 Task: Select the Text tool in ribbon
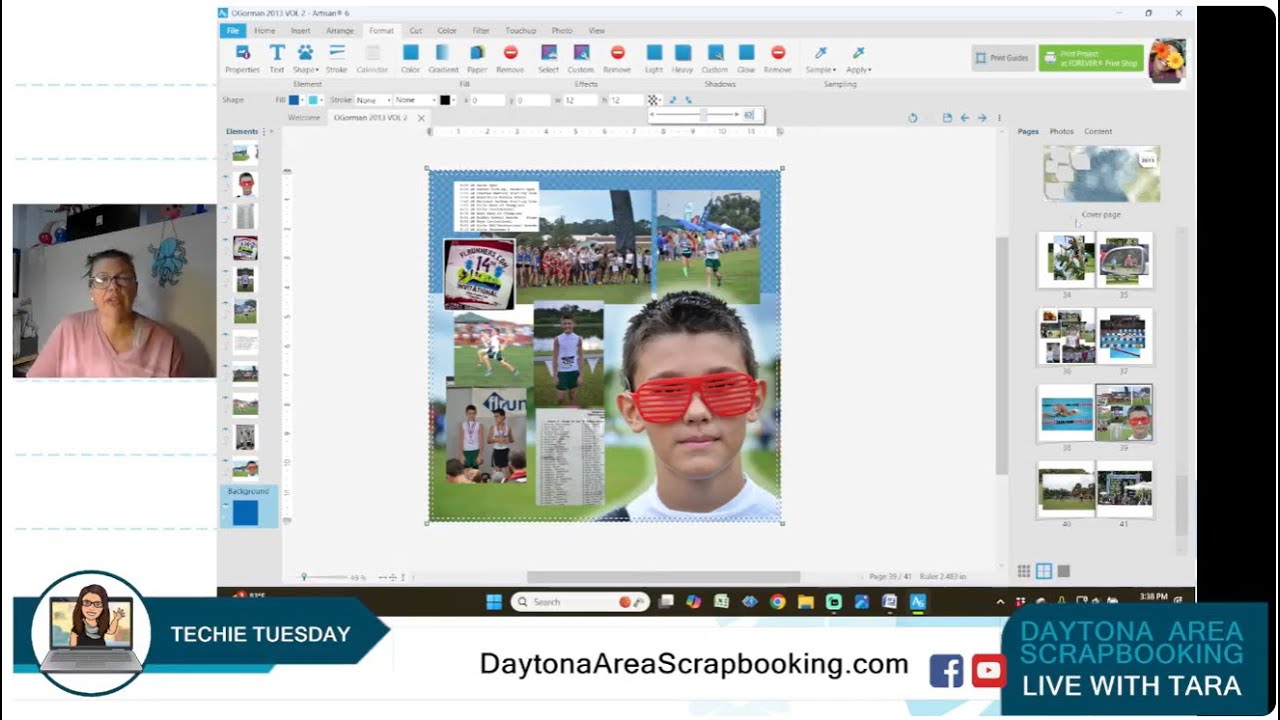pyautogui.click(x=277, y=58)
